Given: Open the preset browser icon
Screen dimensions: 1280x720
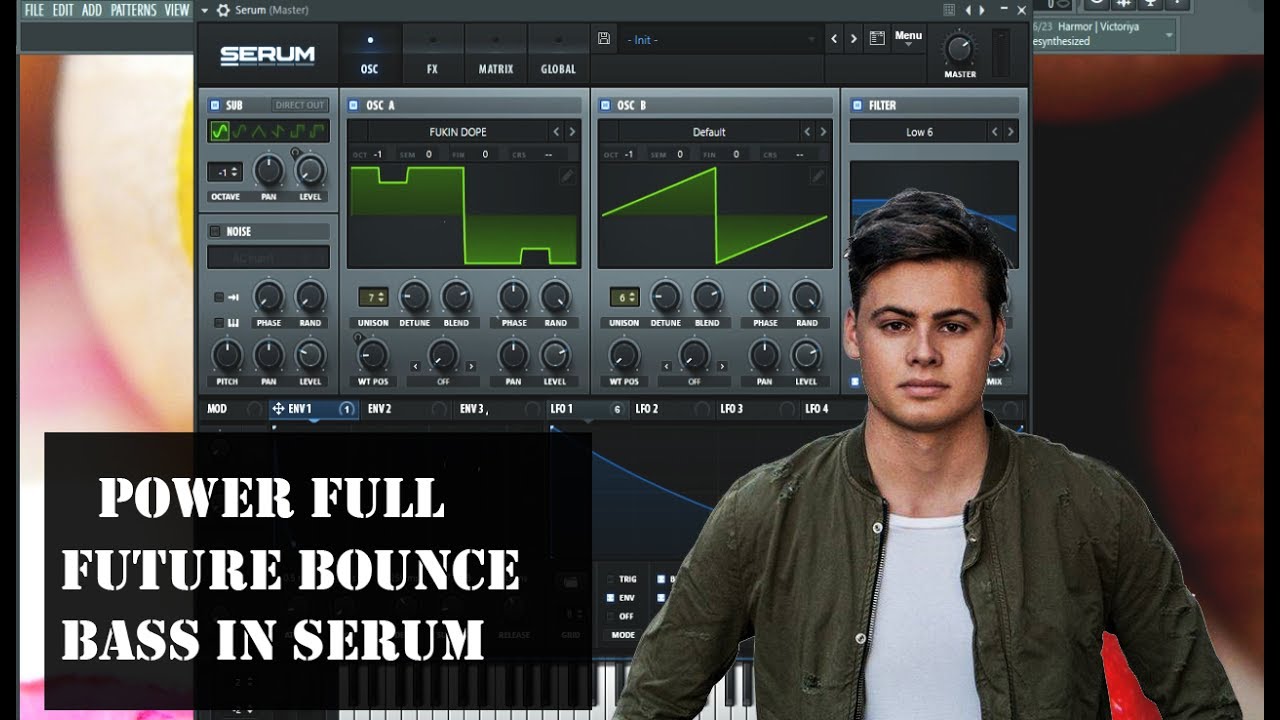Looking at the screenshot, I should pos(877,38).
